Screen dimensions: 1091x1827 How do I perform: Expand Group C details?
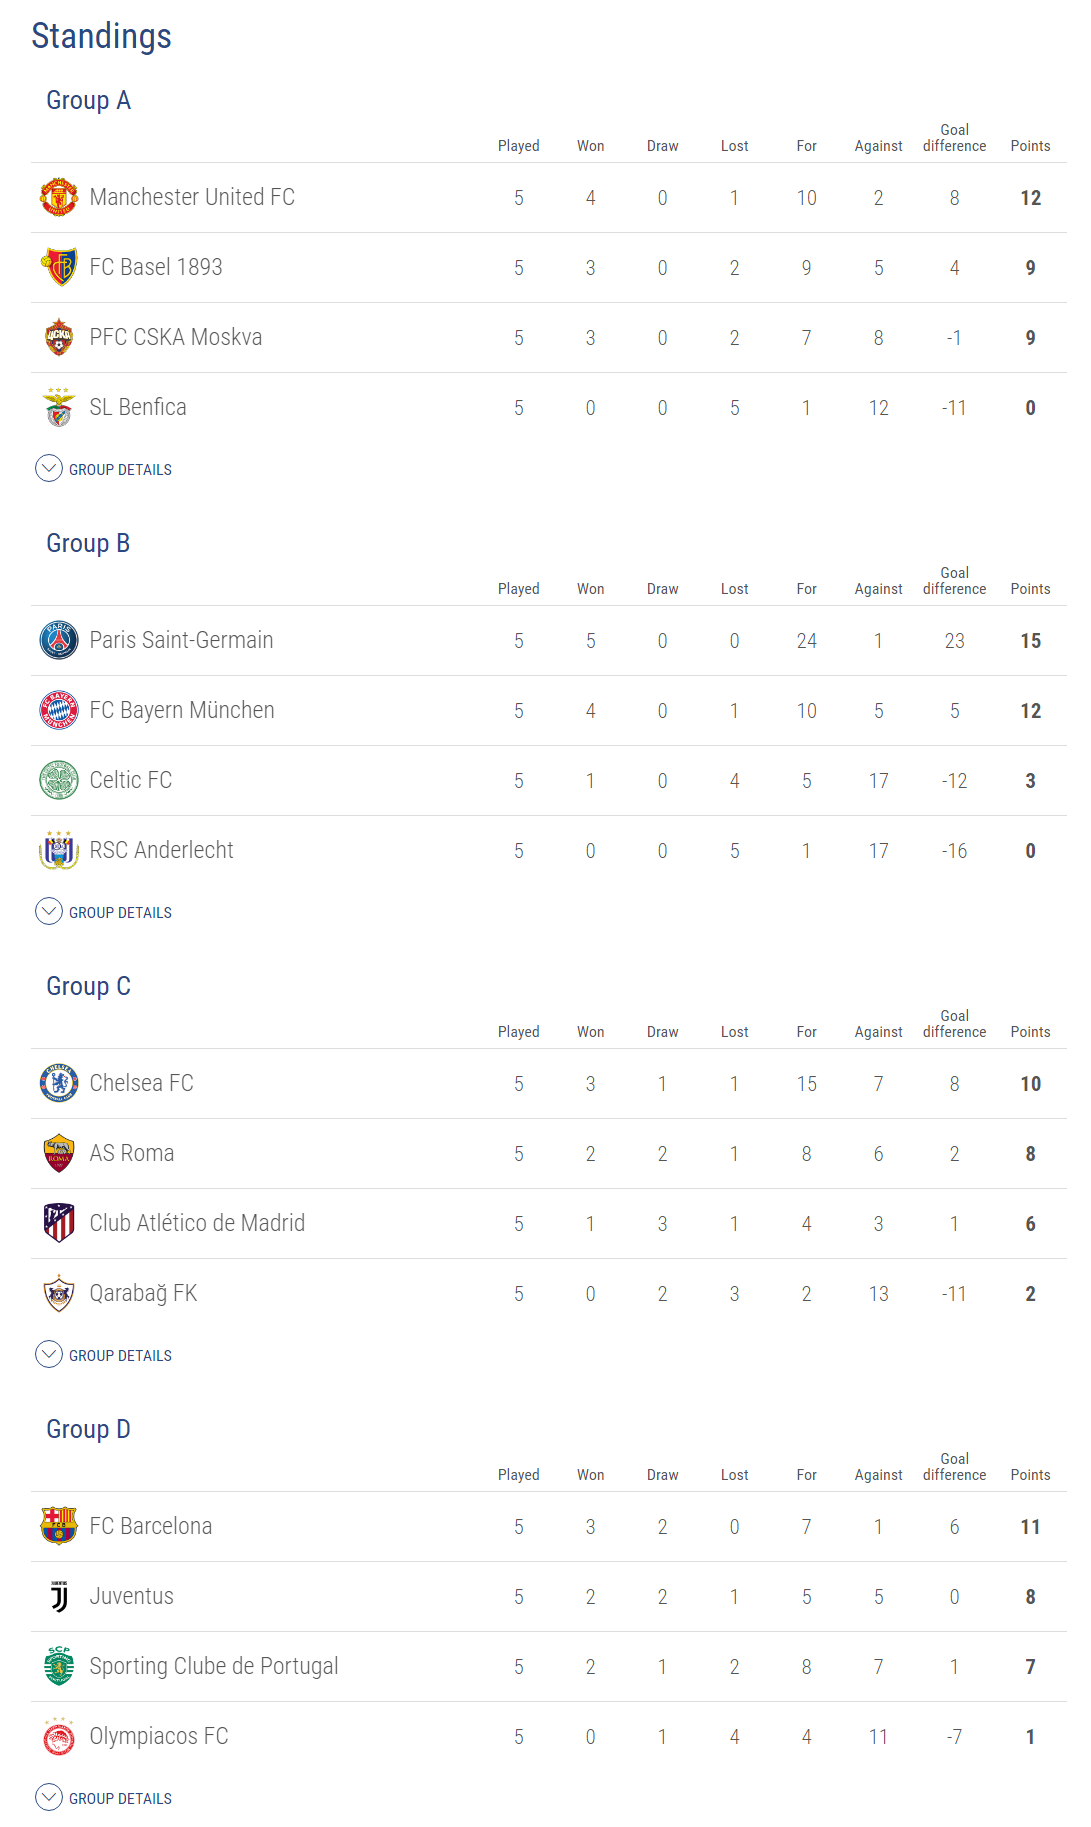[x=104, y=1355]
